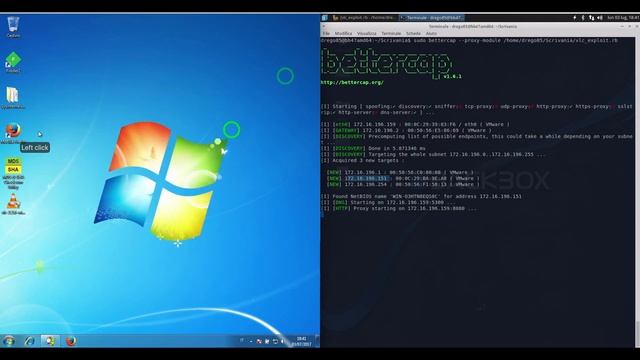Click the Windows taskbar clock
Viewport: 640px width, 360px height.
[x=301, y=341]
